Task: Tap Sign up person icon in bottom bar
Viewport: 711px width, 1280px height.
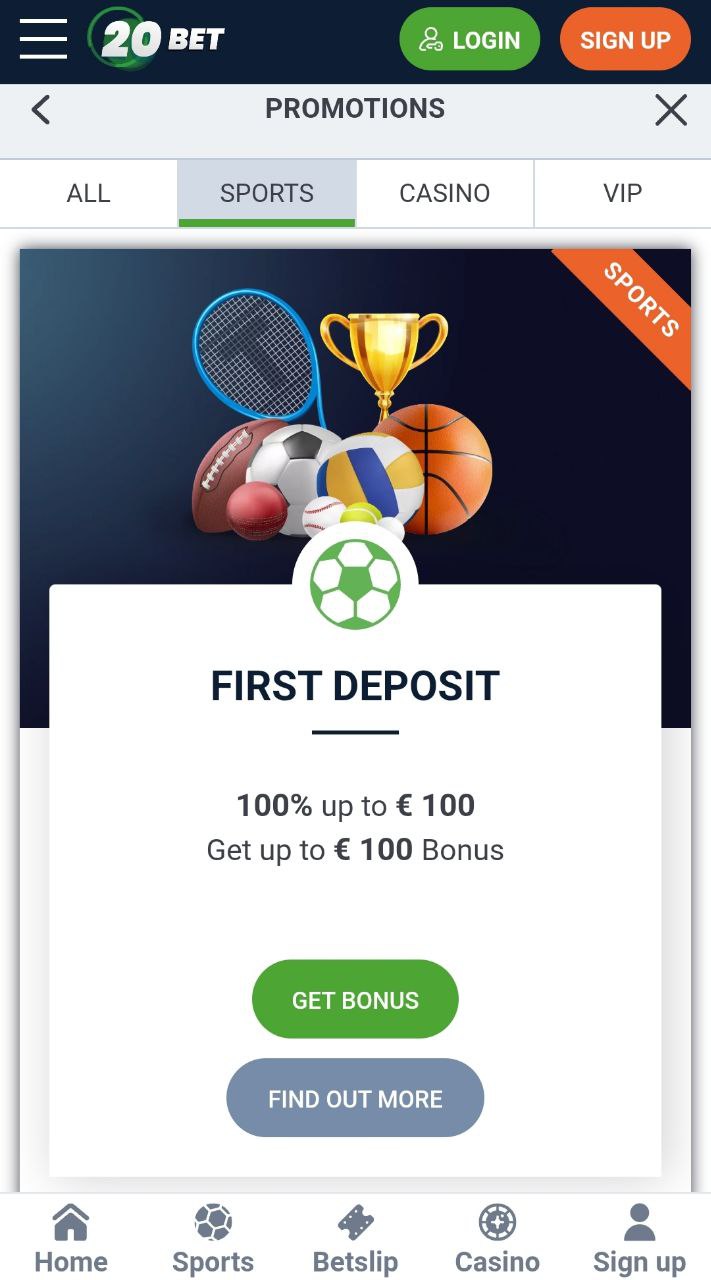Action: (x=639, y=1222)
